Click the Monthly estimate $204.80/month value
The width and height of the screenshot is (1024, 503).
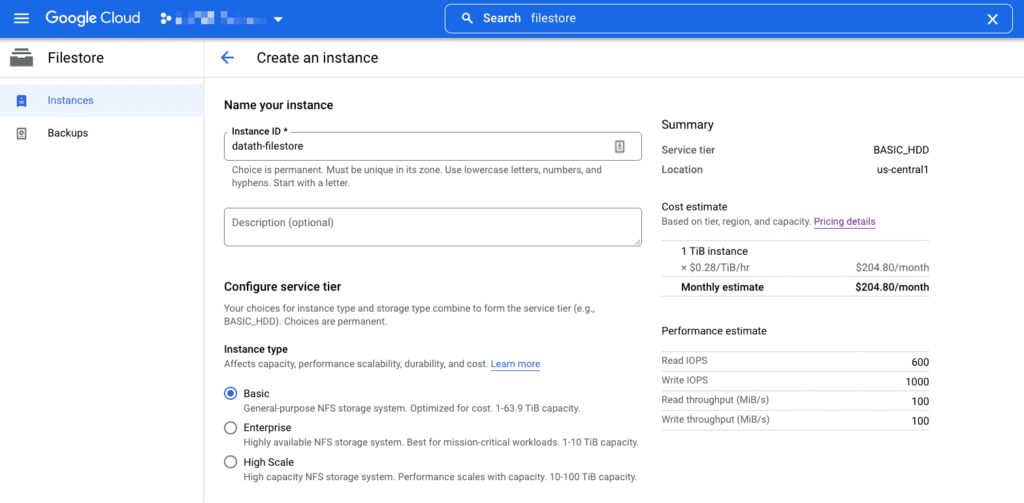(892, 287)
